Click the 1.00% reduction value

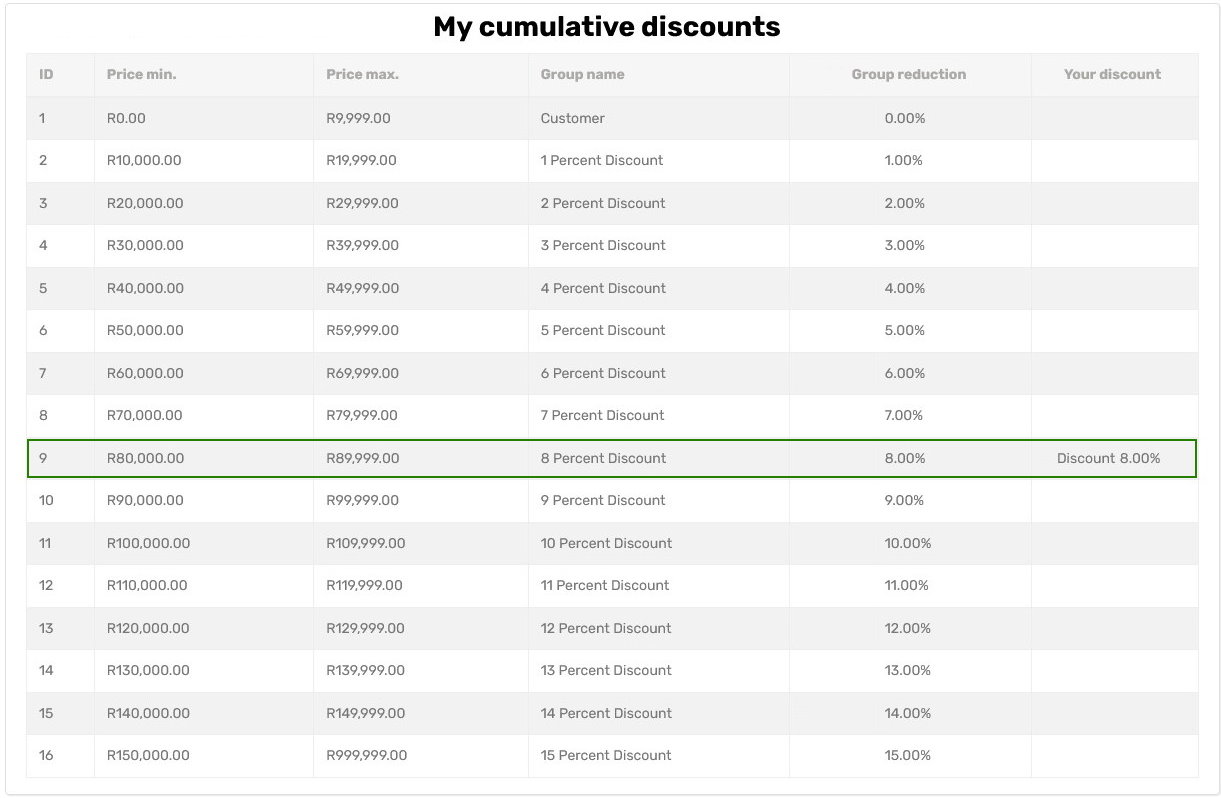(904, 160)
